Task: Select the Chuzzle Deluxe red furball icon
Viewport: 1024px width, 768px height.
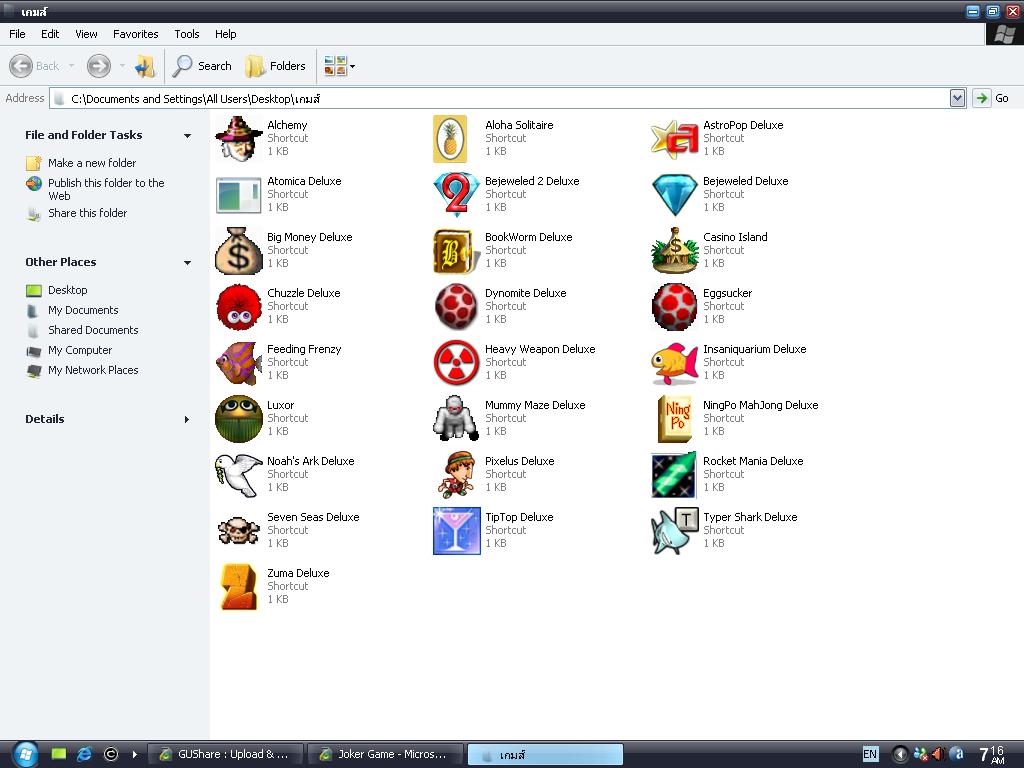Action: (238, 307)
